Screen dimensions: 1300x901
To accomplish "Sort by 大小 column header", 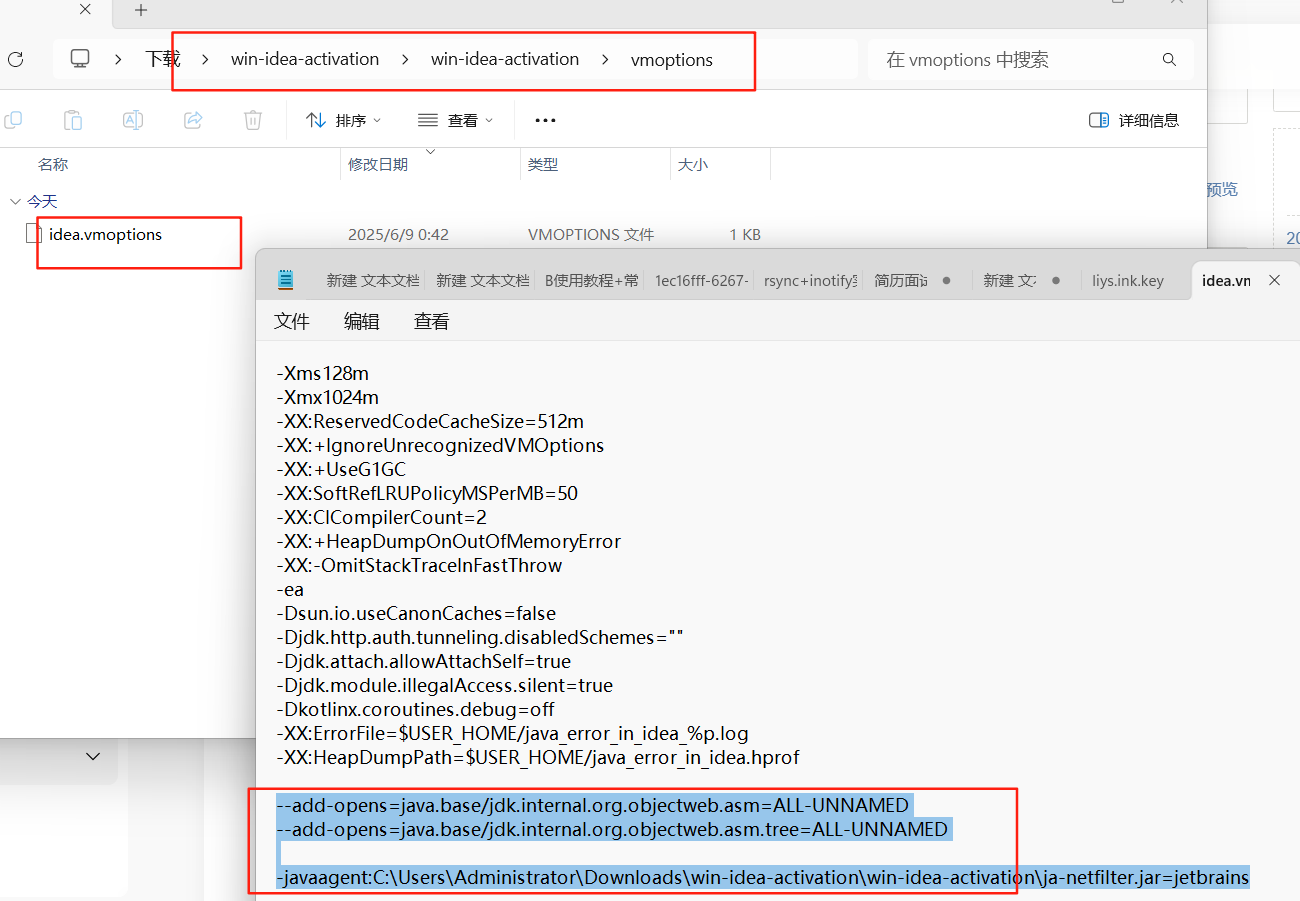I will tap(693, 164).
